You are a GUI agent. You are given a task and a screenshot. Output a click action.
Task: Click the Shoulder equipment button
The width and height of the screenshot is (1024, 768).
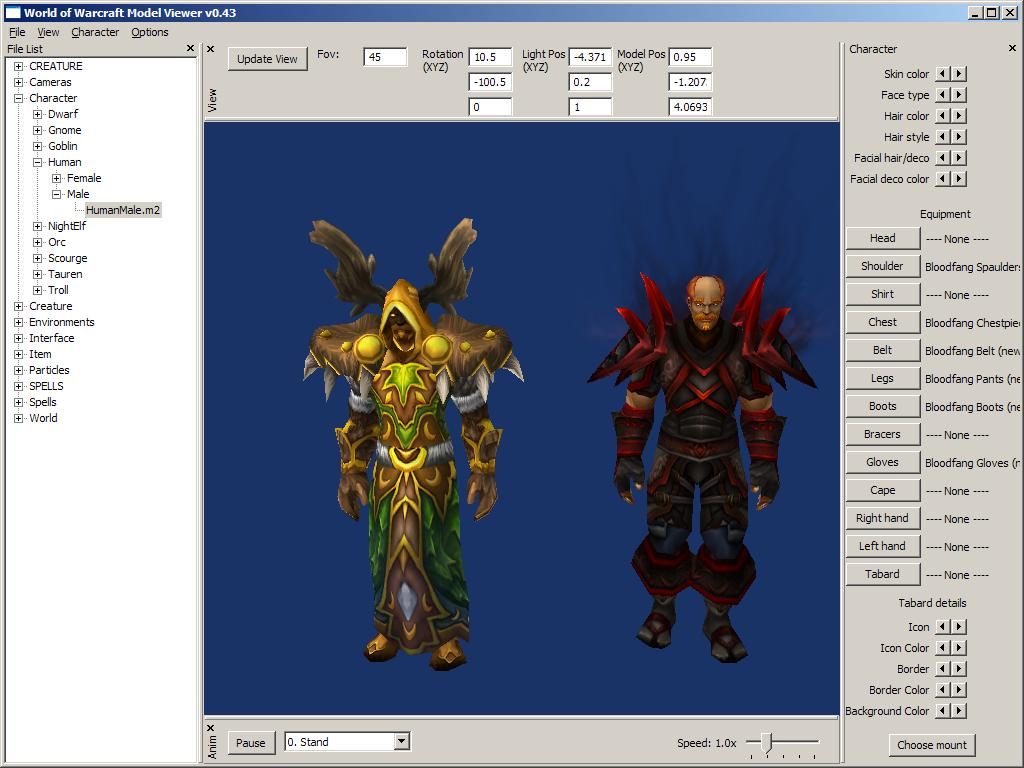point(882,266)
